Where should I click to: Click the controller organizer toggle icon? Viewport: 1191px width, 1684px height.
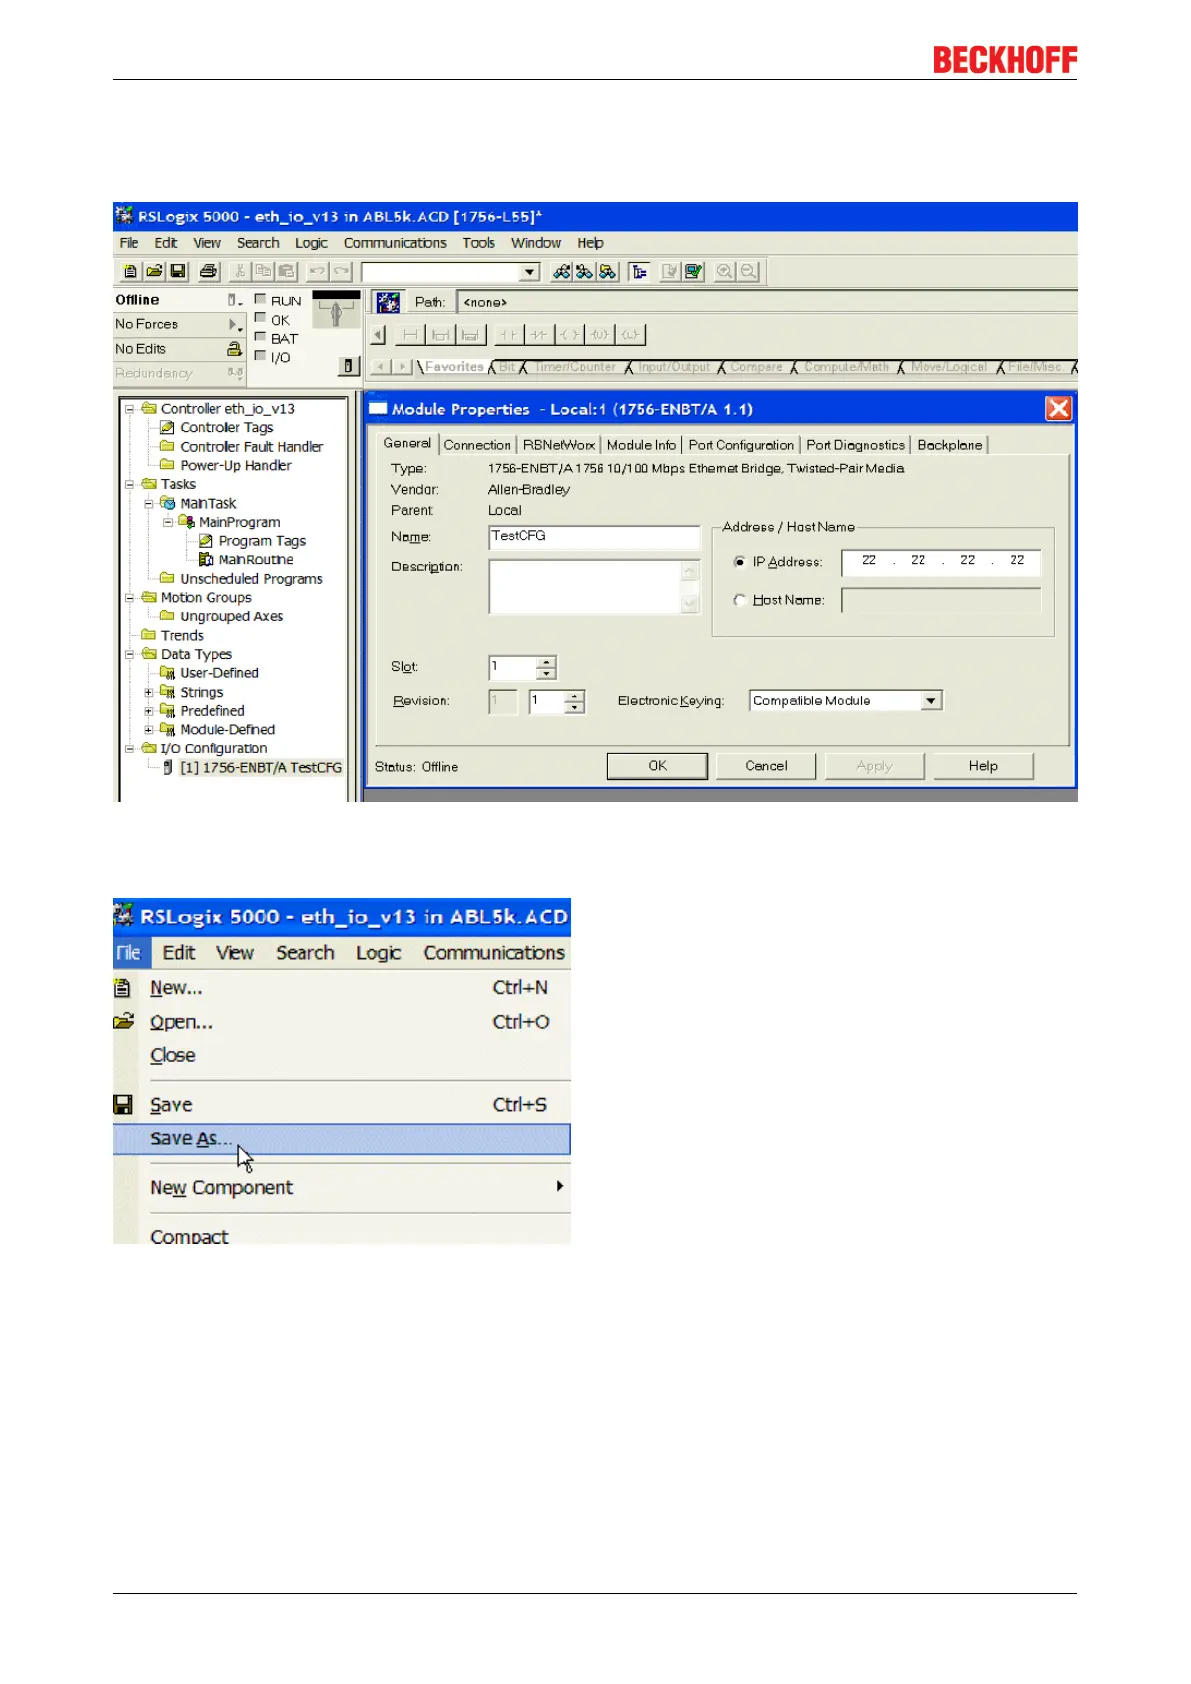click(640, 271)
